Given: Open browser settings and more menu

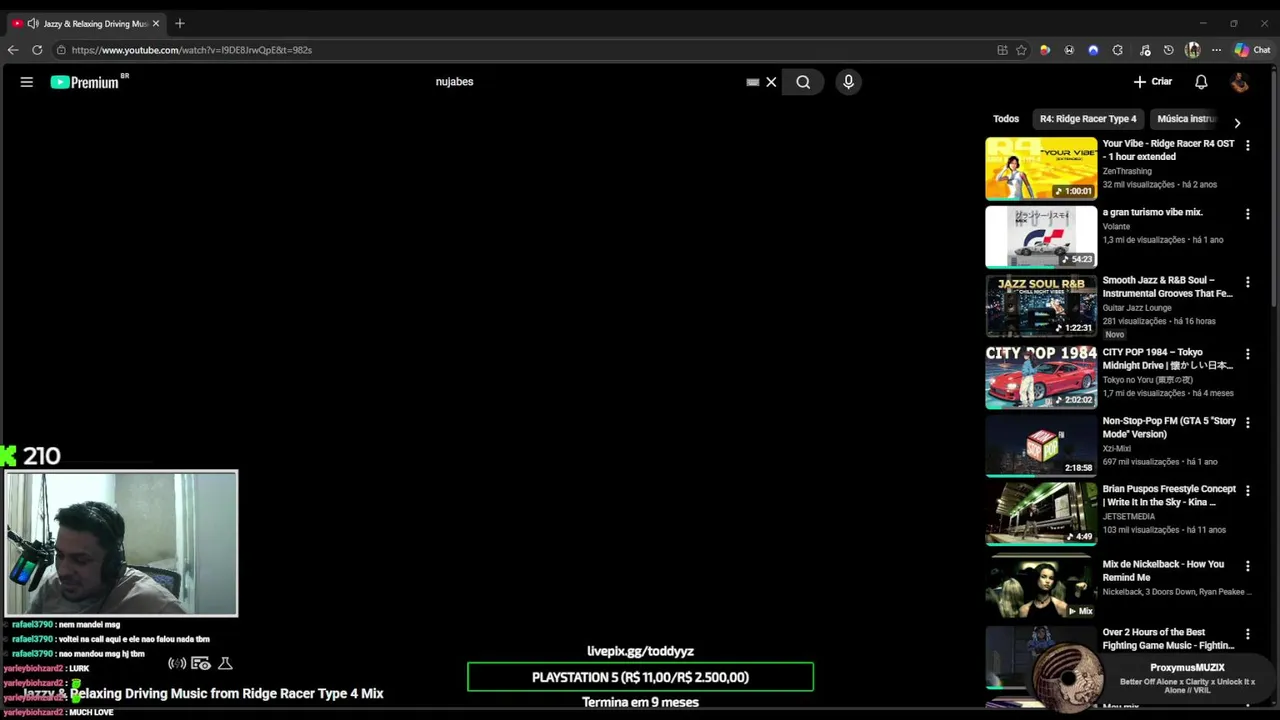Looking at the screenshot, I should (1216, 50).
